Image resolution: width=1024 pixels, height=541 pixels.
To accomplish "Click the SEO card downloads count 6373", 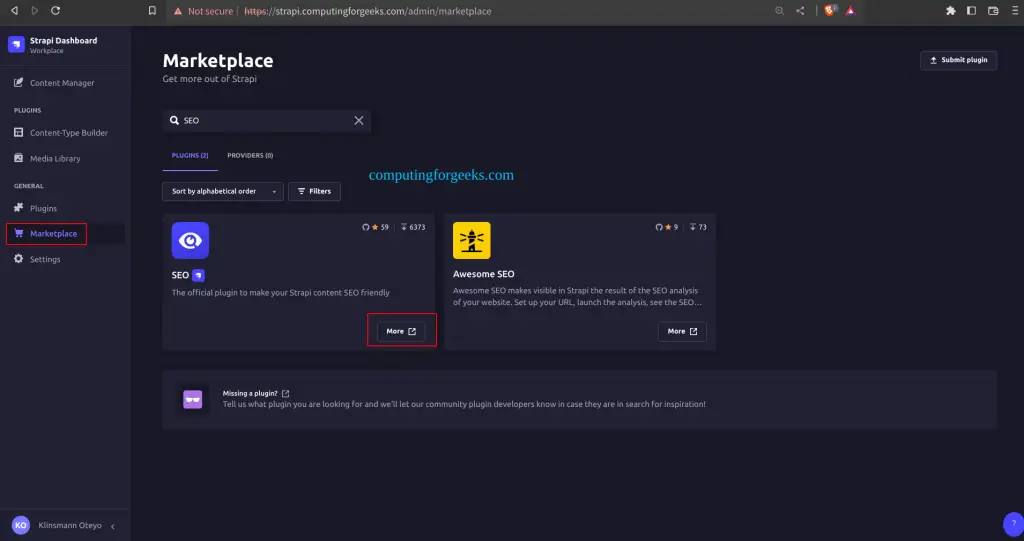I will click(413, 227).
